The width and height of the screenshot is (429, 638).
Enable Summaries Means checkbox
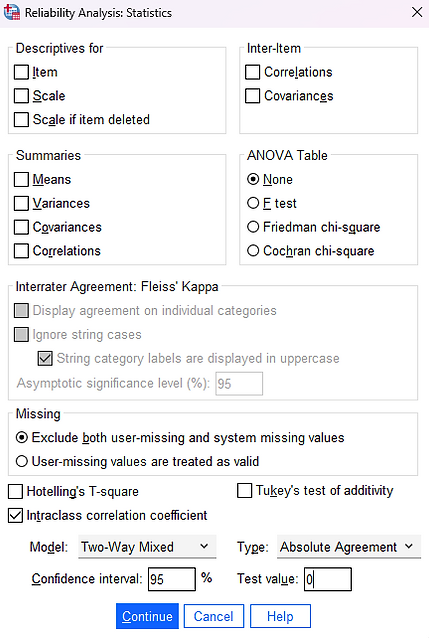(22, 179)
